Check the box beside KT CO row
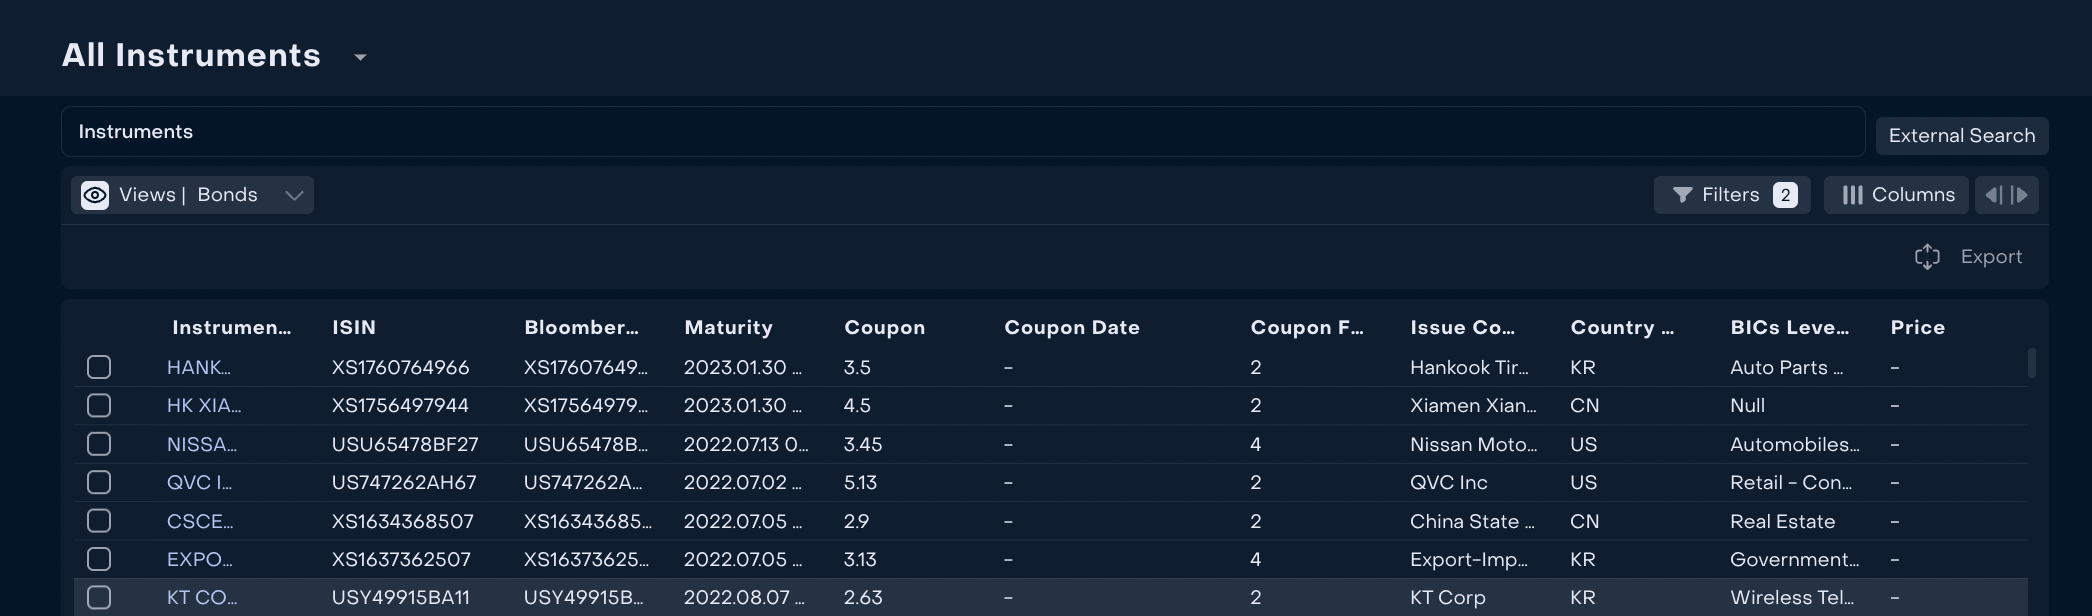 point(99,598)
